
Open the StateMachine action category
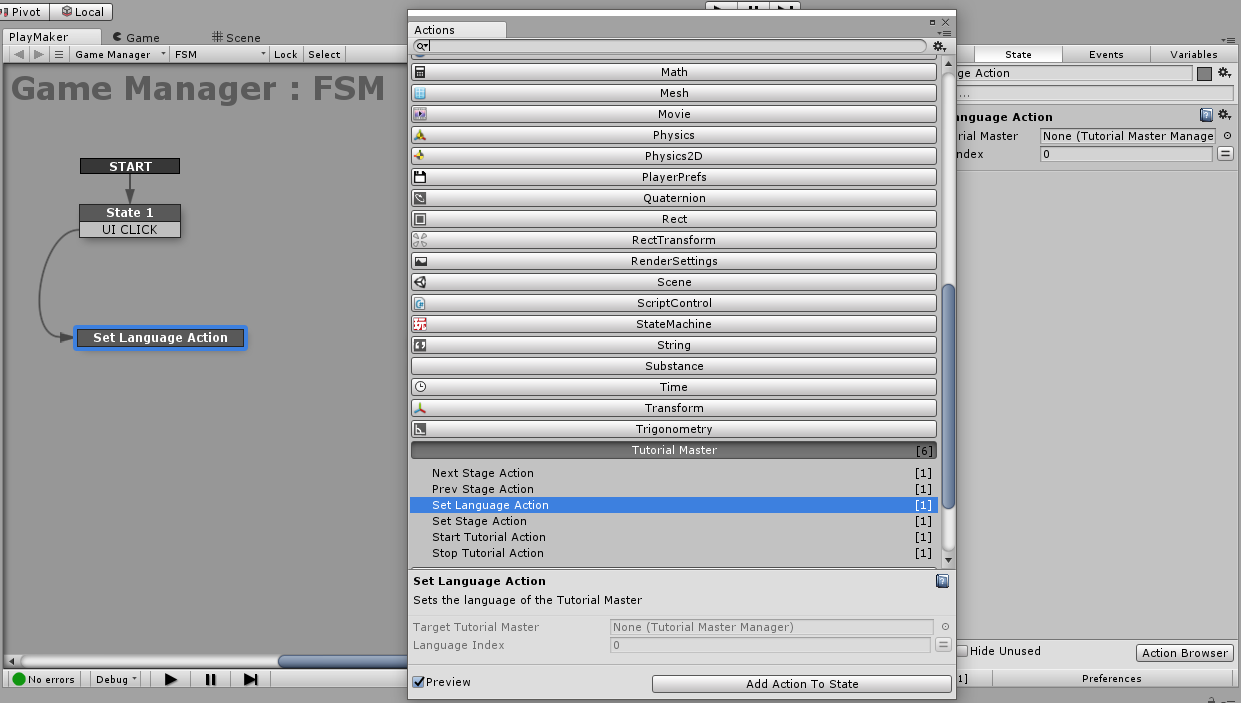pos(673,324)
